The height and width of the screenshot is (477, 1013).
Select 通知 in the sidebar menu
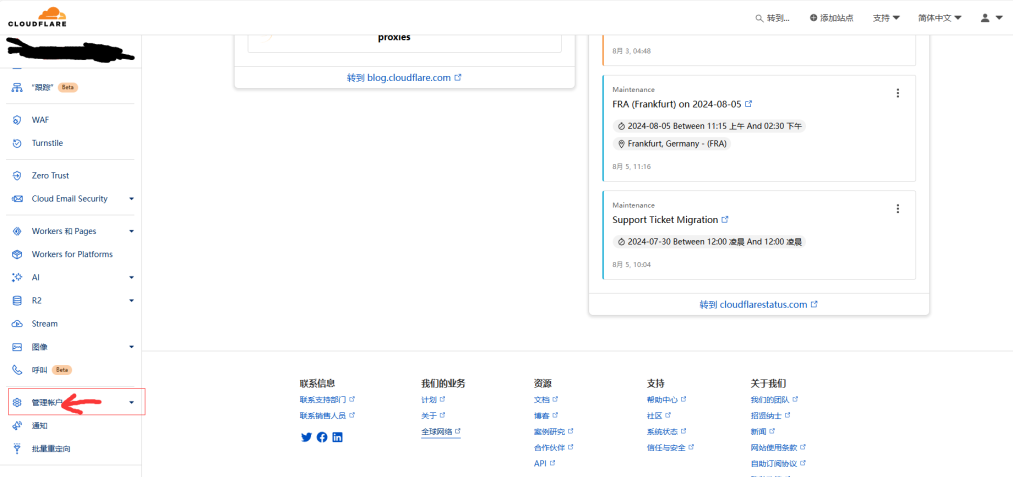tap(39, 425)
